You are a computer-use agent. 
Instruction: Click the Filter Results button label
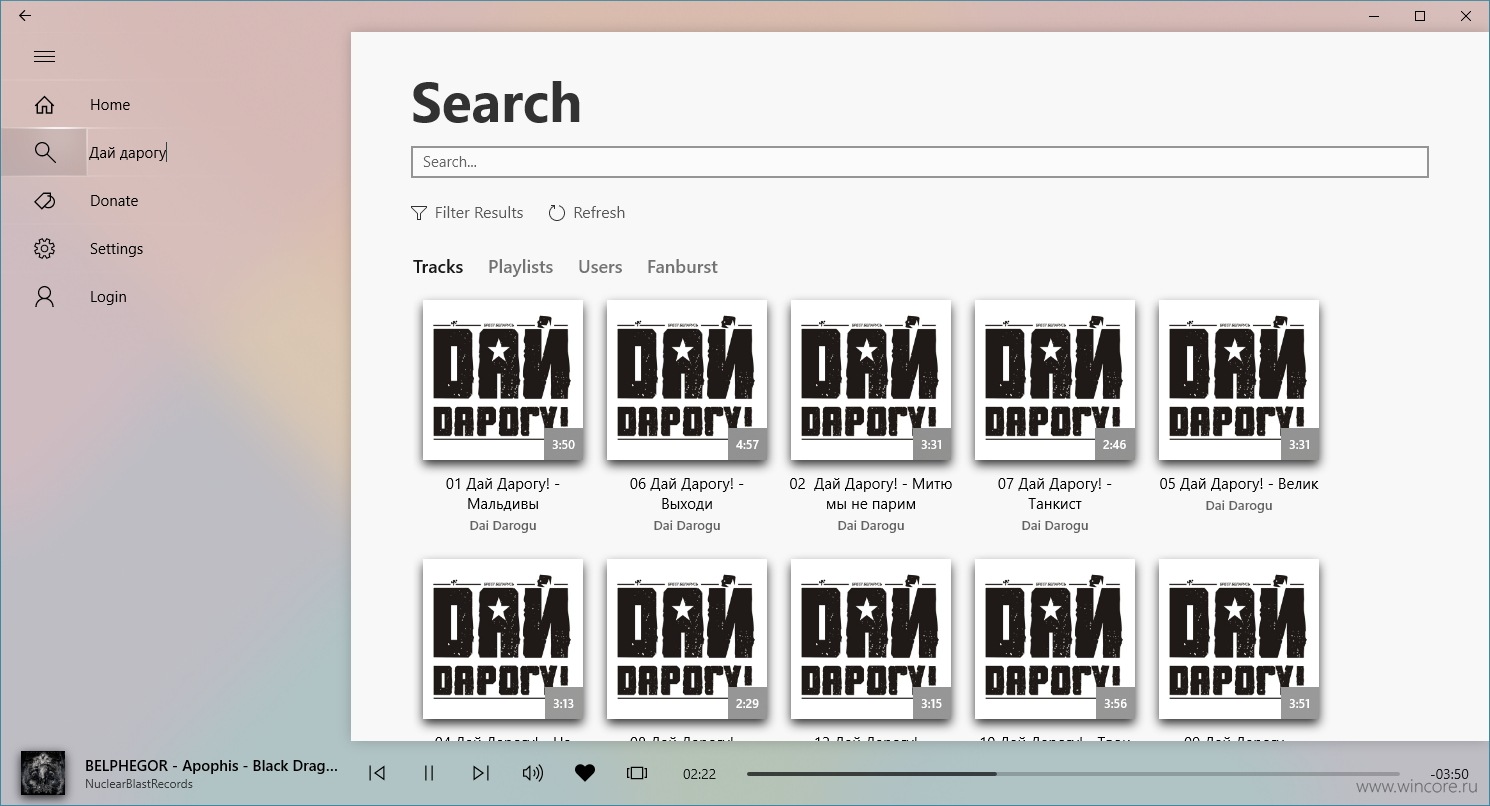click(x=479, y=213)
